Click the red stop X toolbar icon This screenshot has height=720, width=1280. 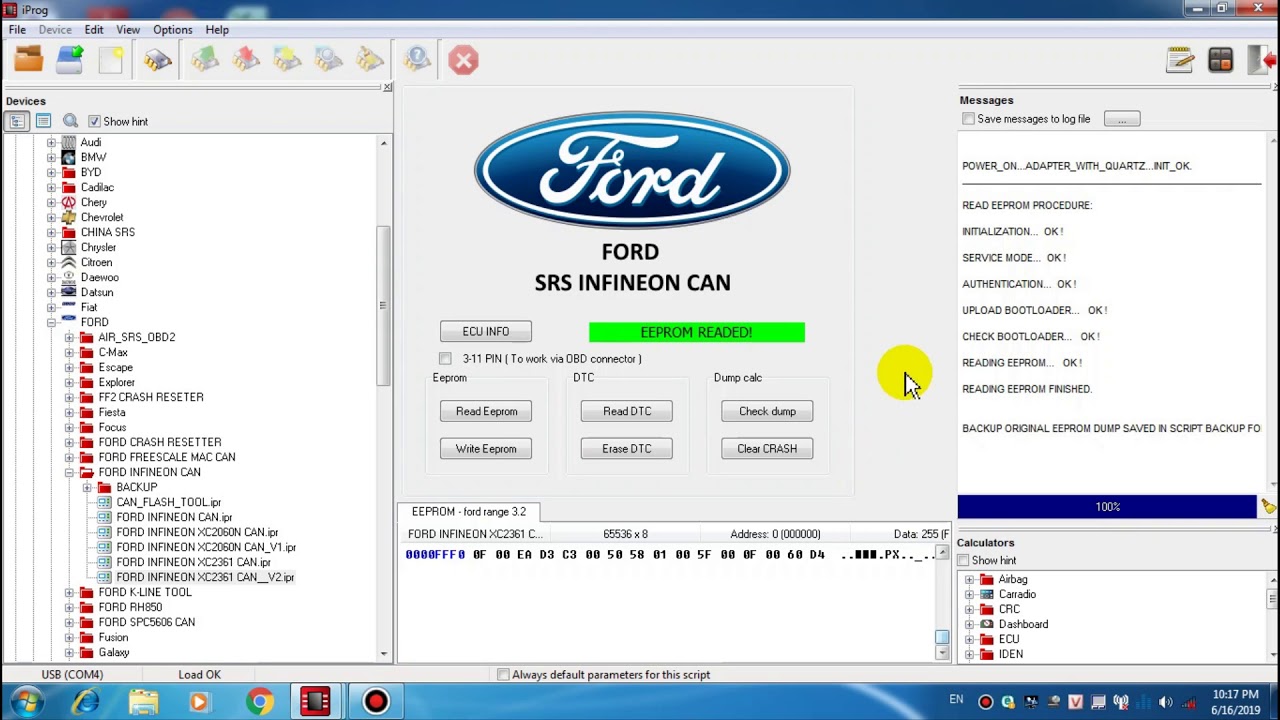[463, 60]
